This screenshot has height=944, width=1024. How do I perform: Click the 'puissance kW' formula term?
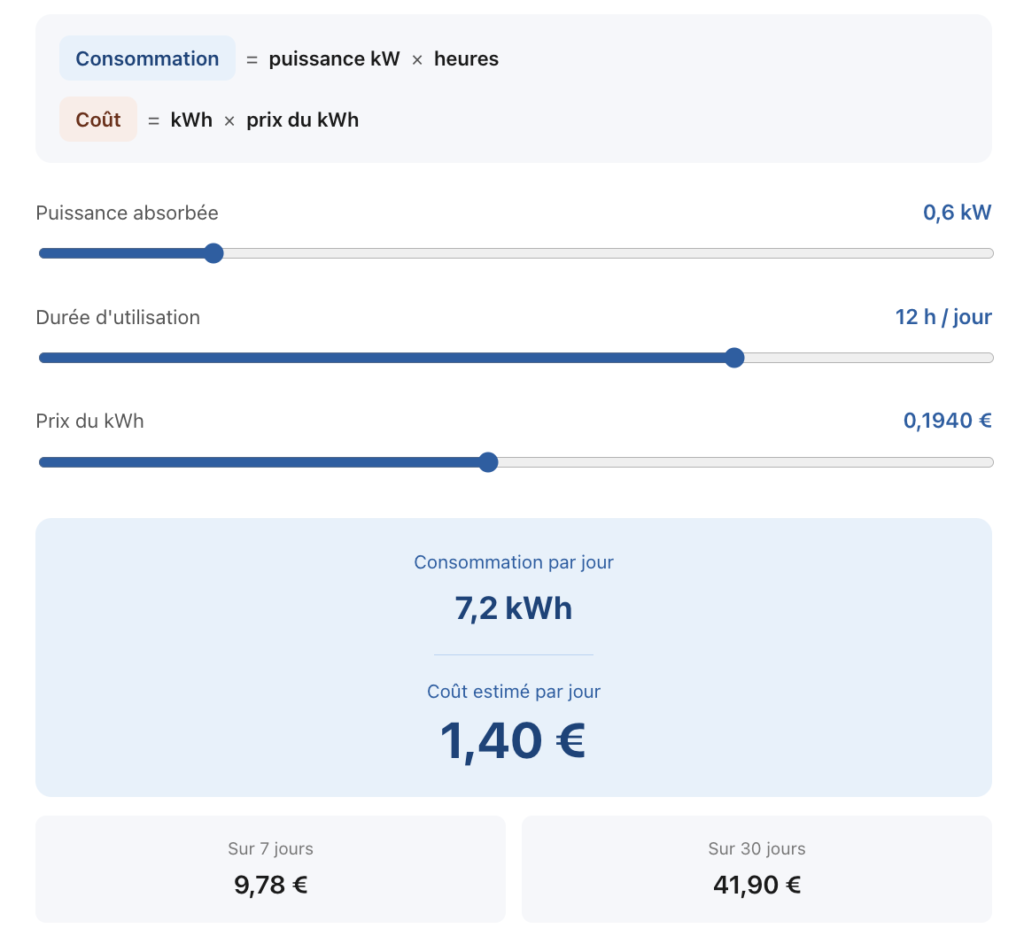pos(334,59)
